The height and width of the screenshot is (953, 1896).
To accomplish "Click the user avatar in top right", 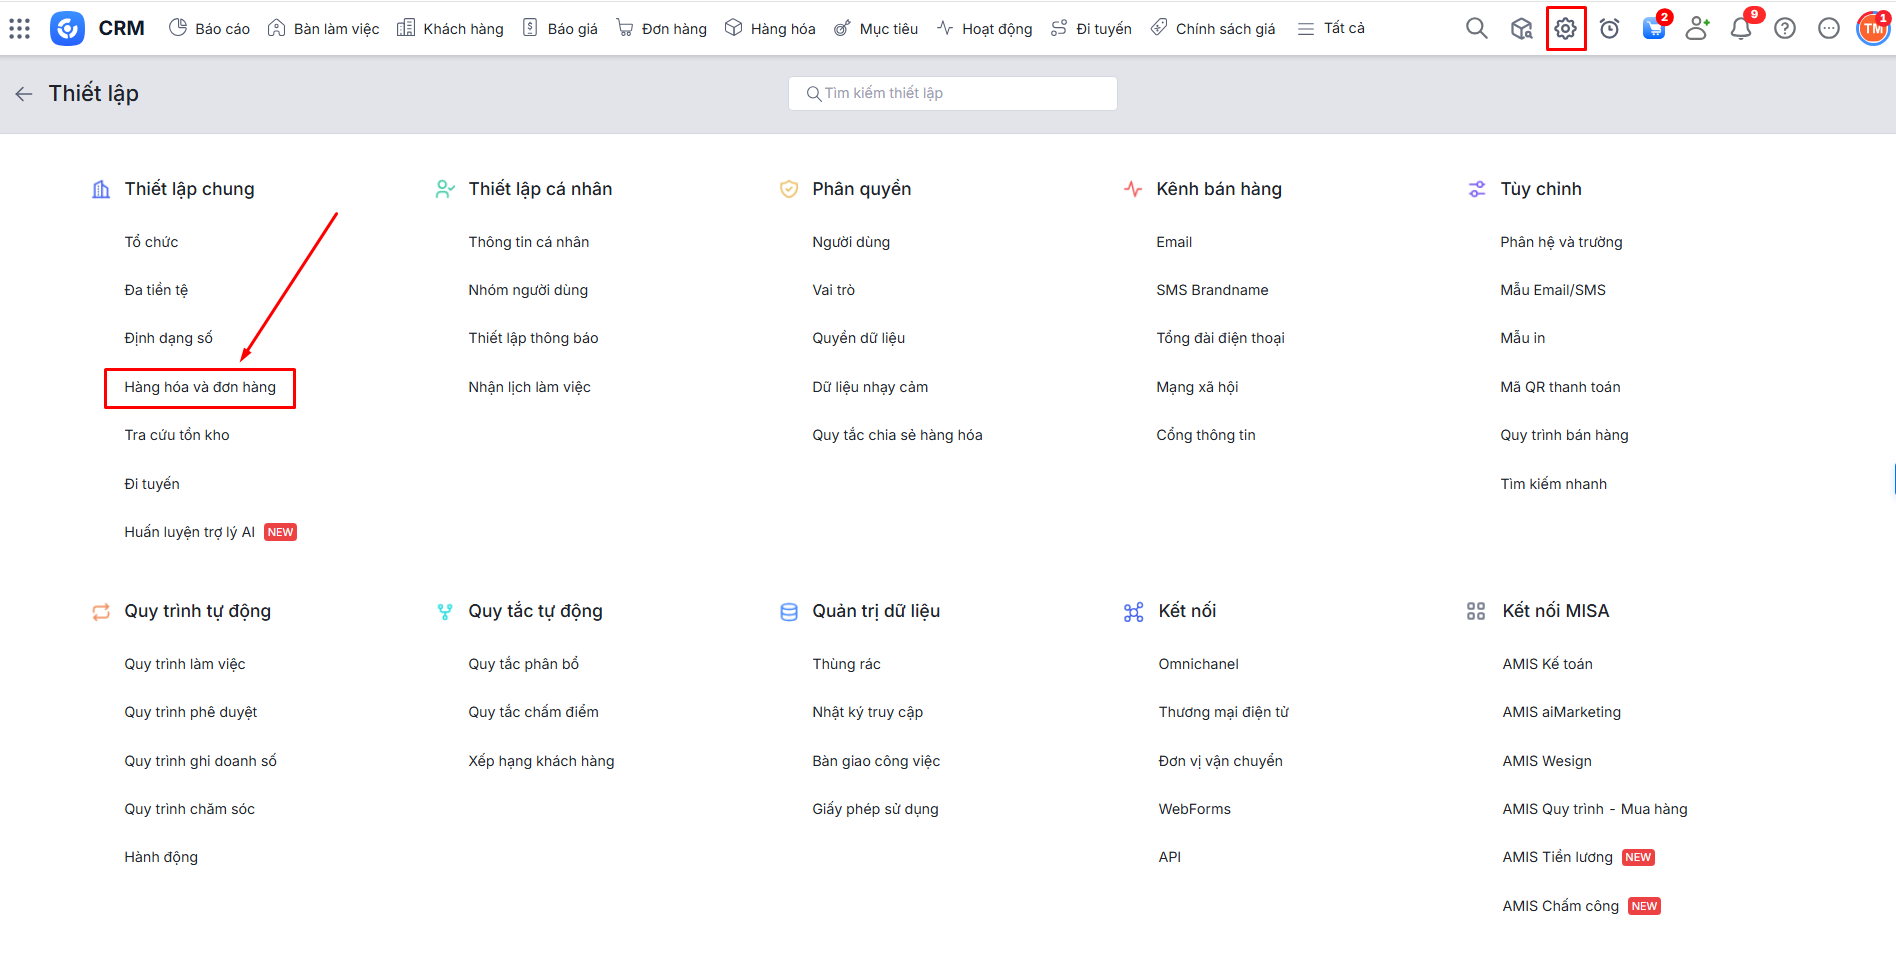I will click(x=1872, y=29).
